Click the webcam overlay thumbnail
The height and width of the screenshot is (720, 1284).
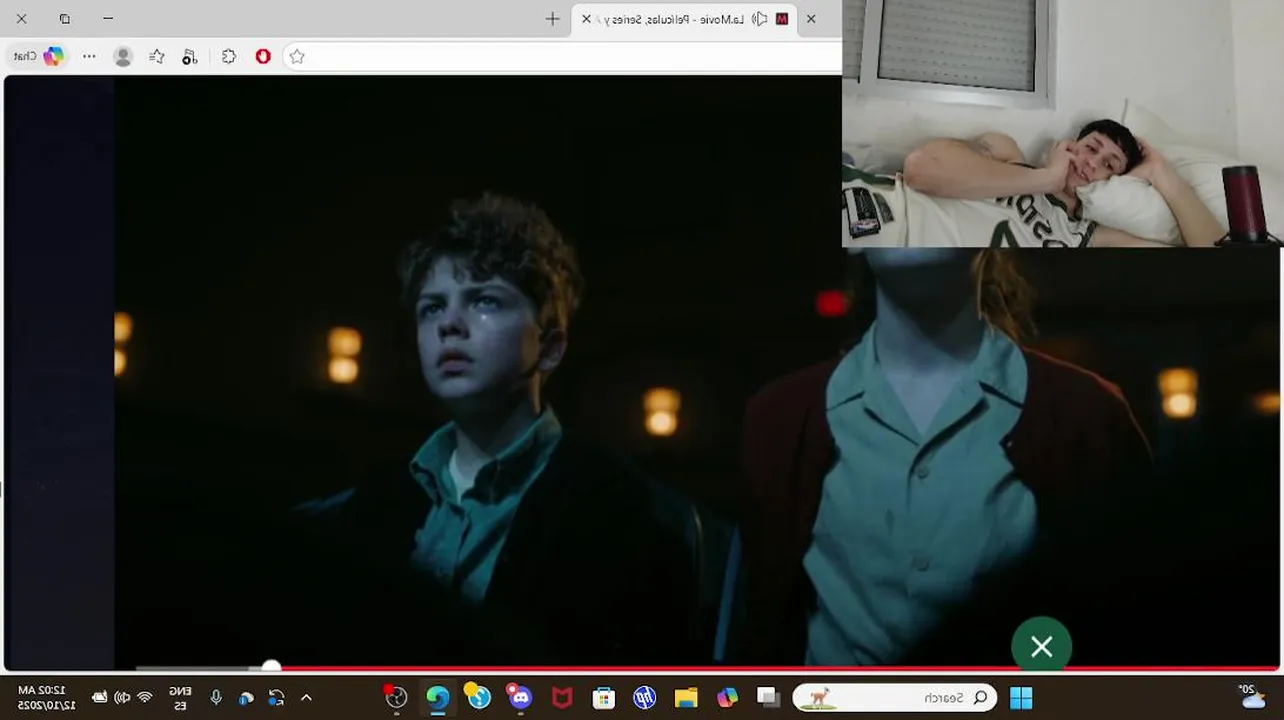1063,123
